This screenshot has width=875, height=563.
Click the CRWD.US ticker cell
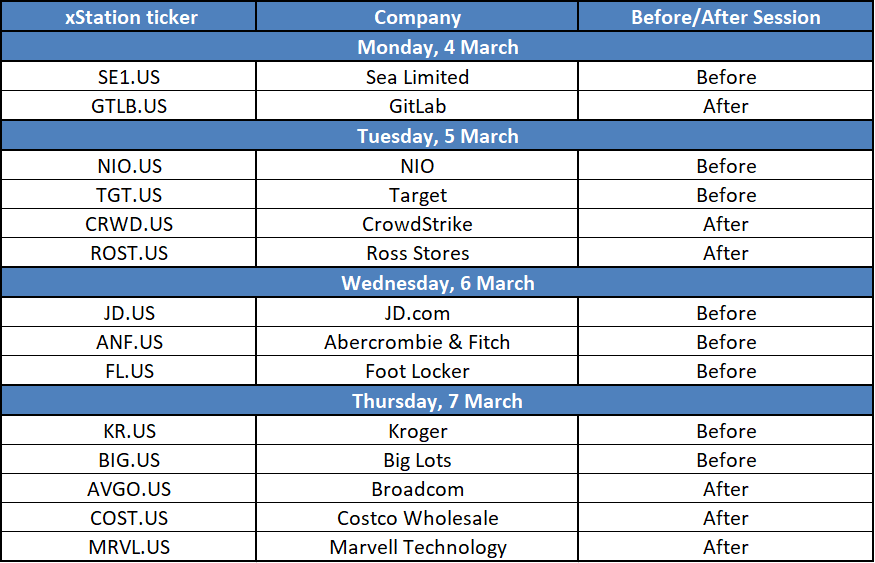tap(128, 223)
